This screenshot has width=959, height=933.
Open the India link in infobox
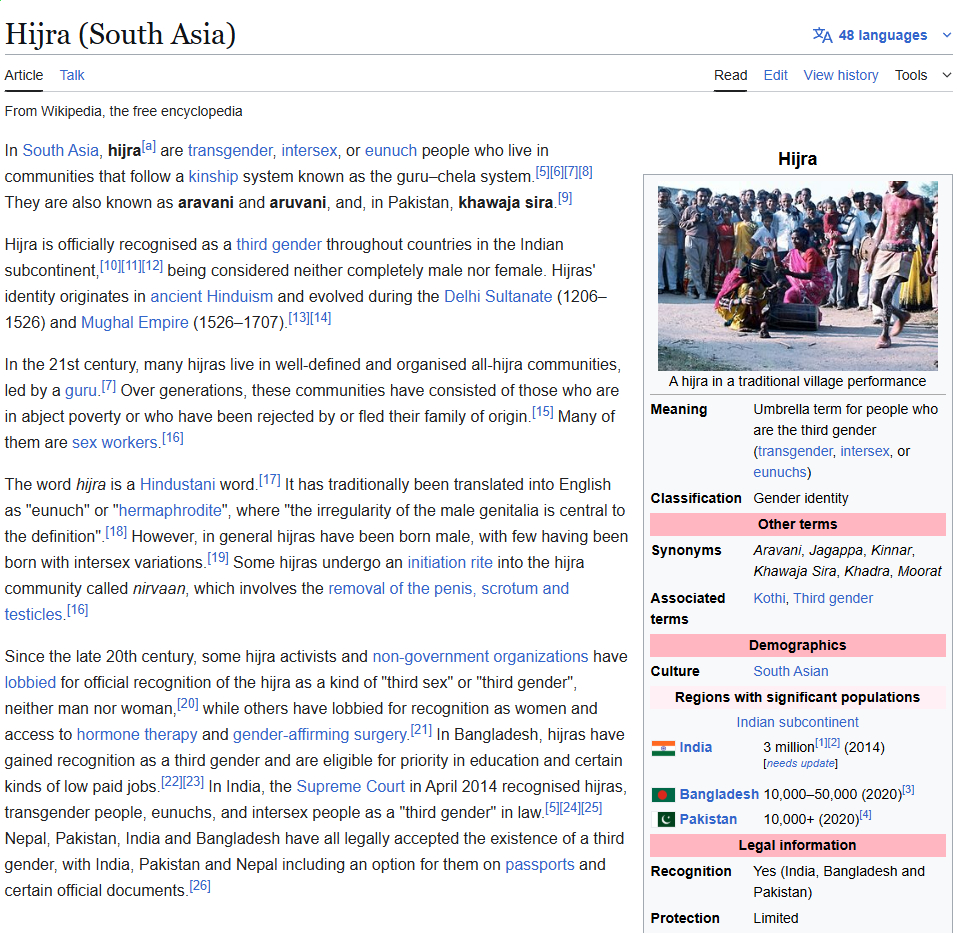[x=695, y=748]
